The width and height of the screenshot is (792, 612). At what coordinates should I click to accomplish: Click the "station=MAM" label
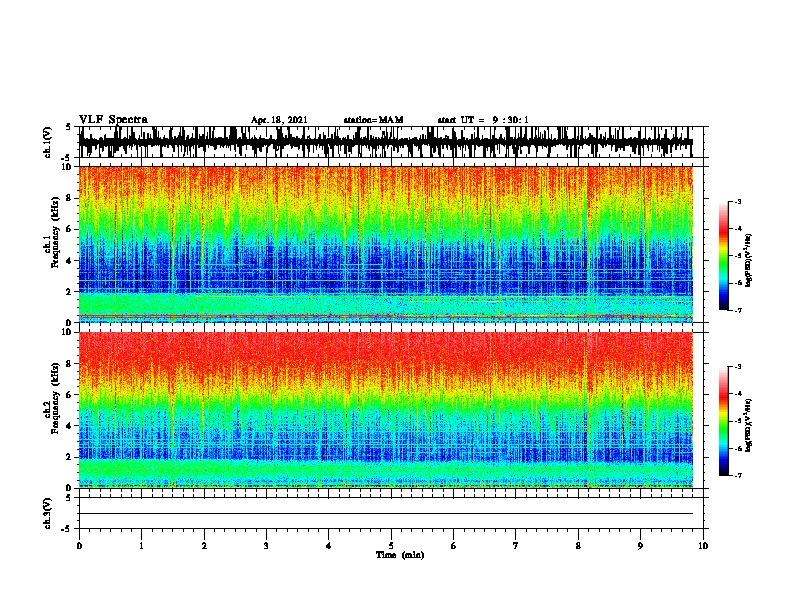click(373, 120)
